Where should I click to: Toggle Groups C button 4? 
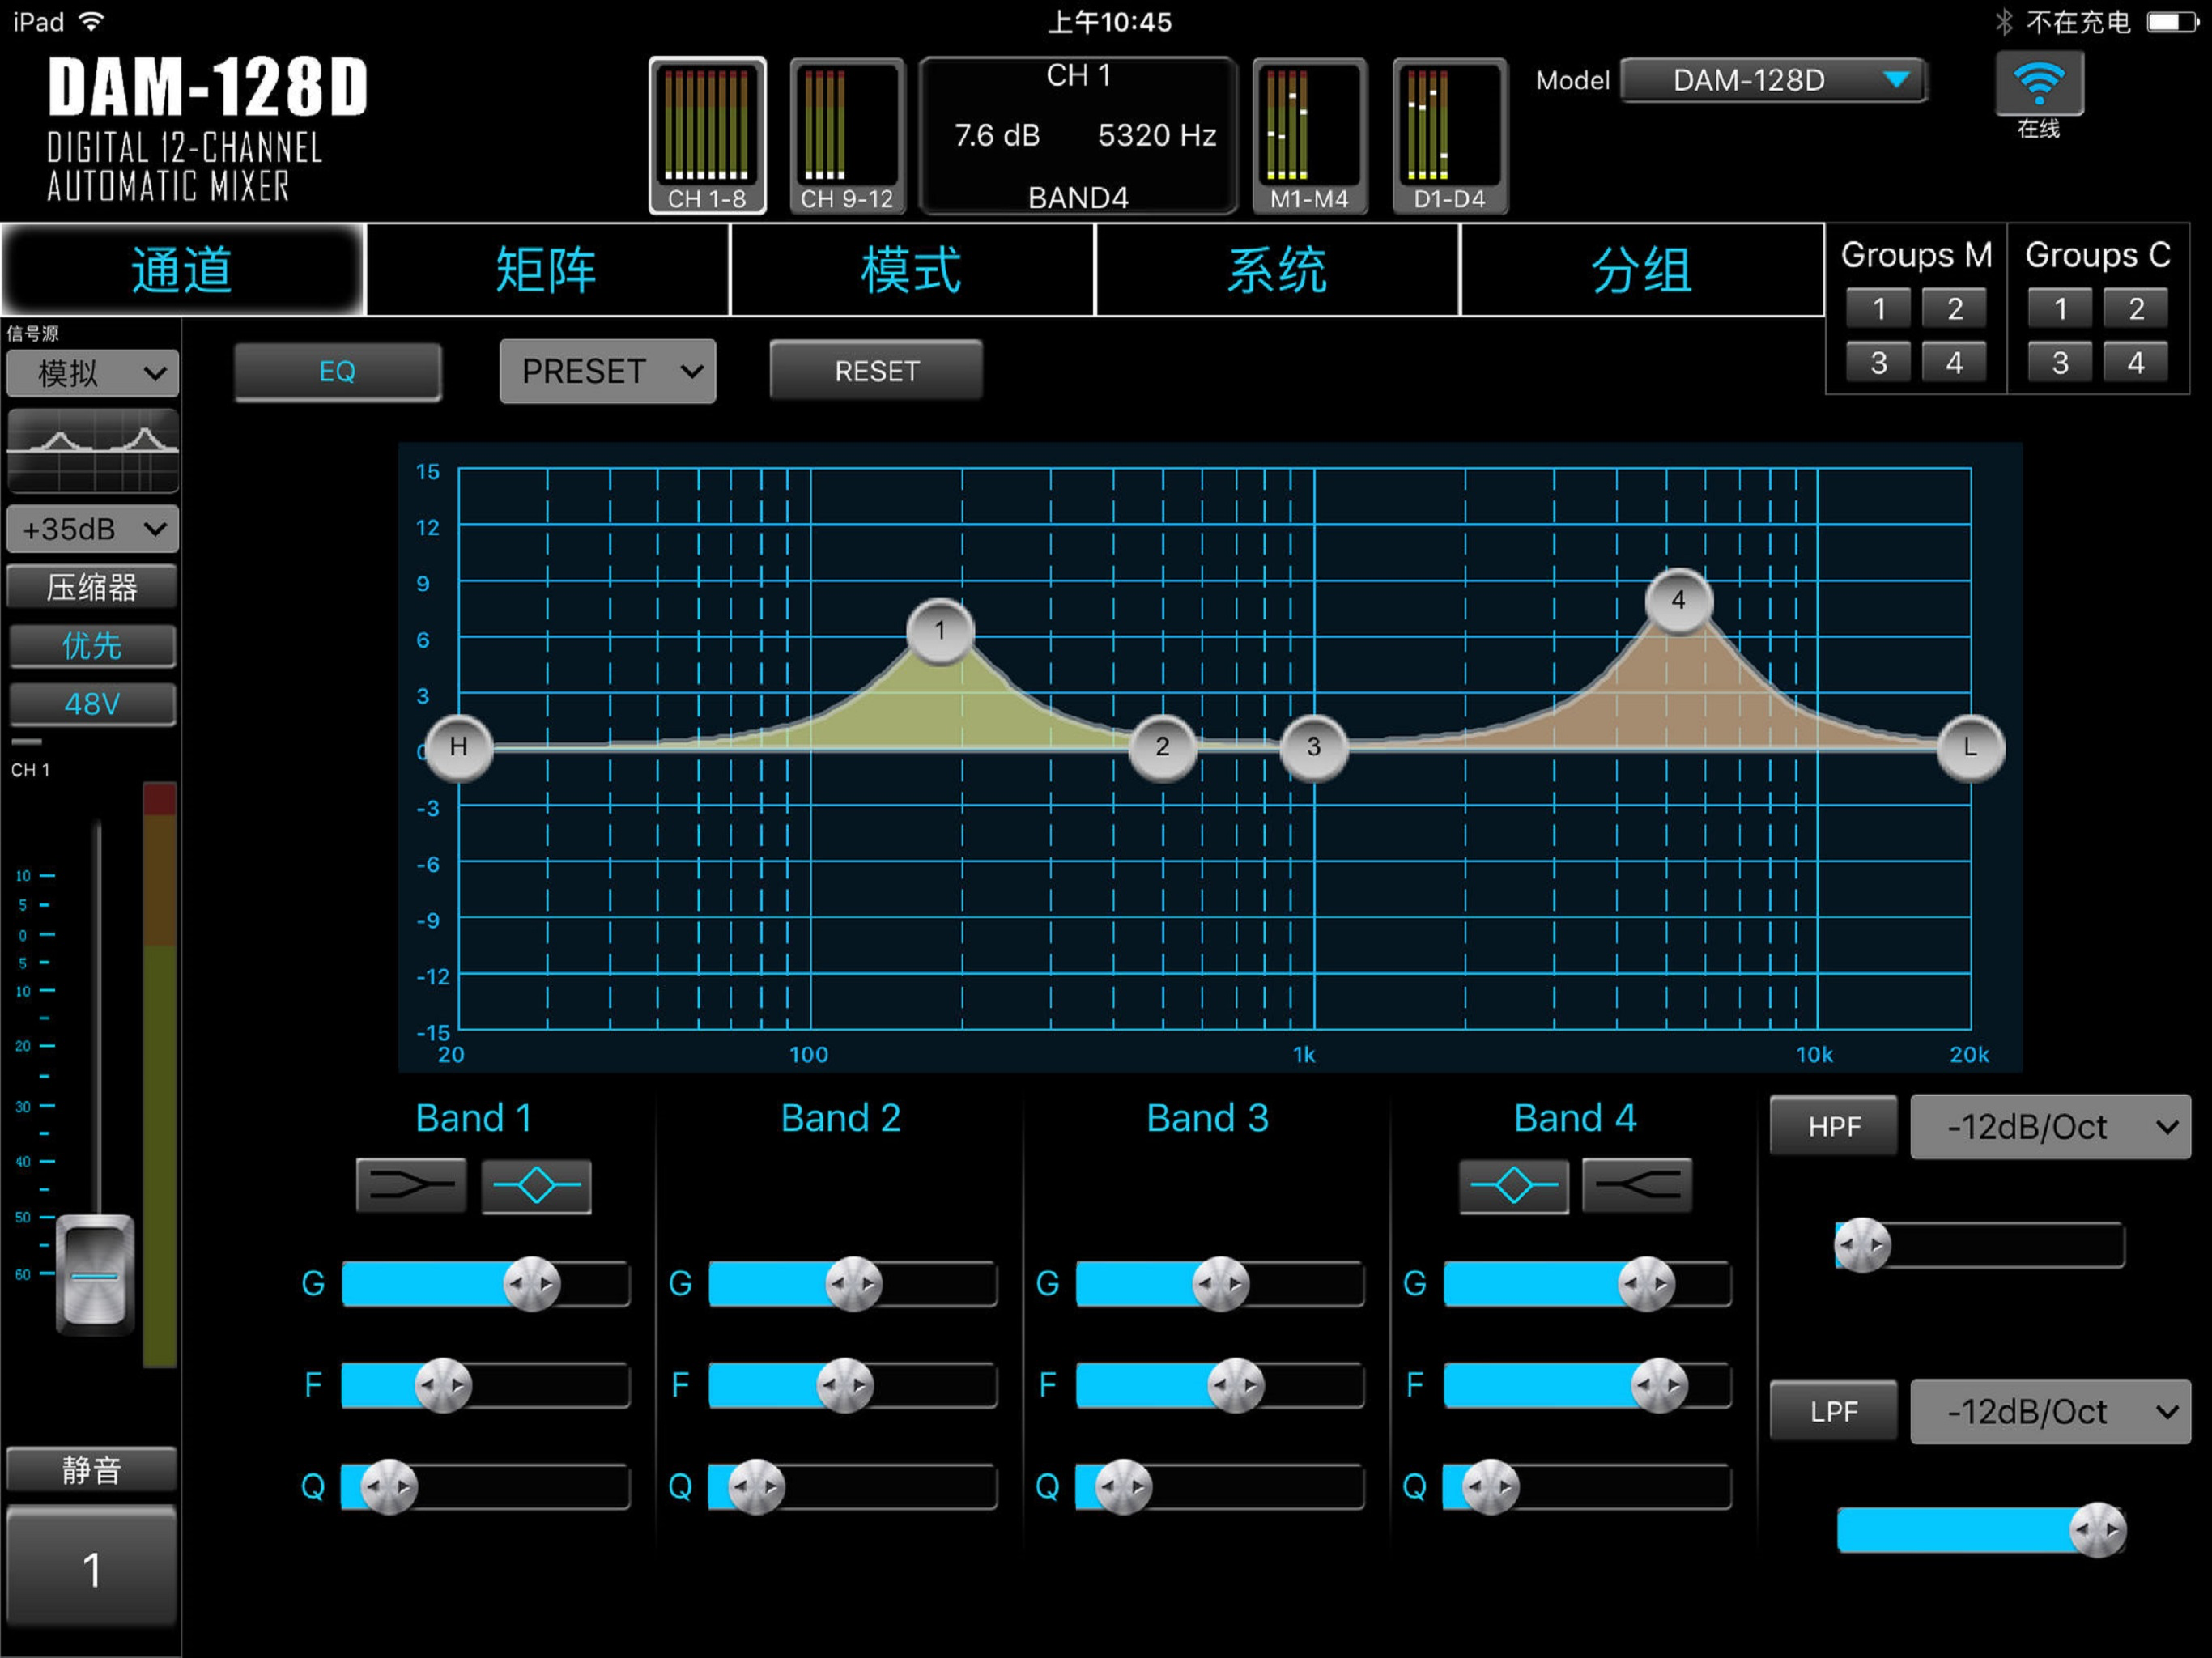coord(2136,362)
